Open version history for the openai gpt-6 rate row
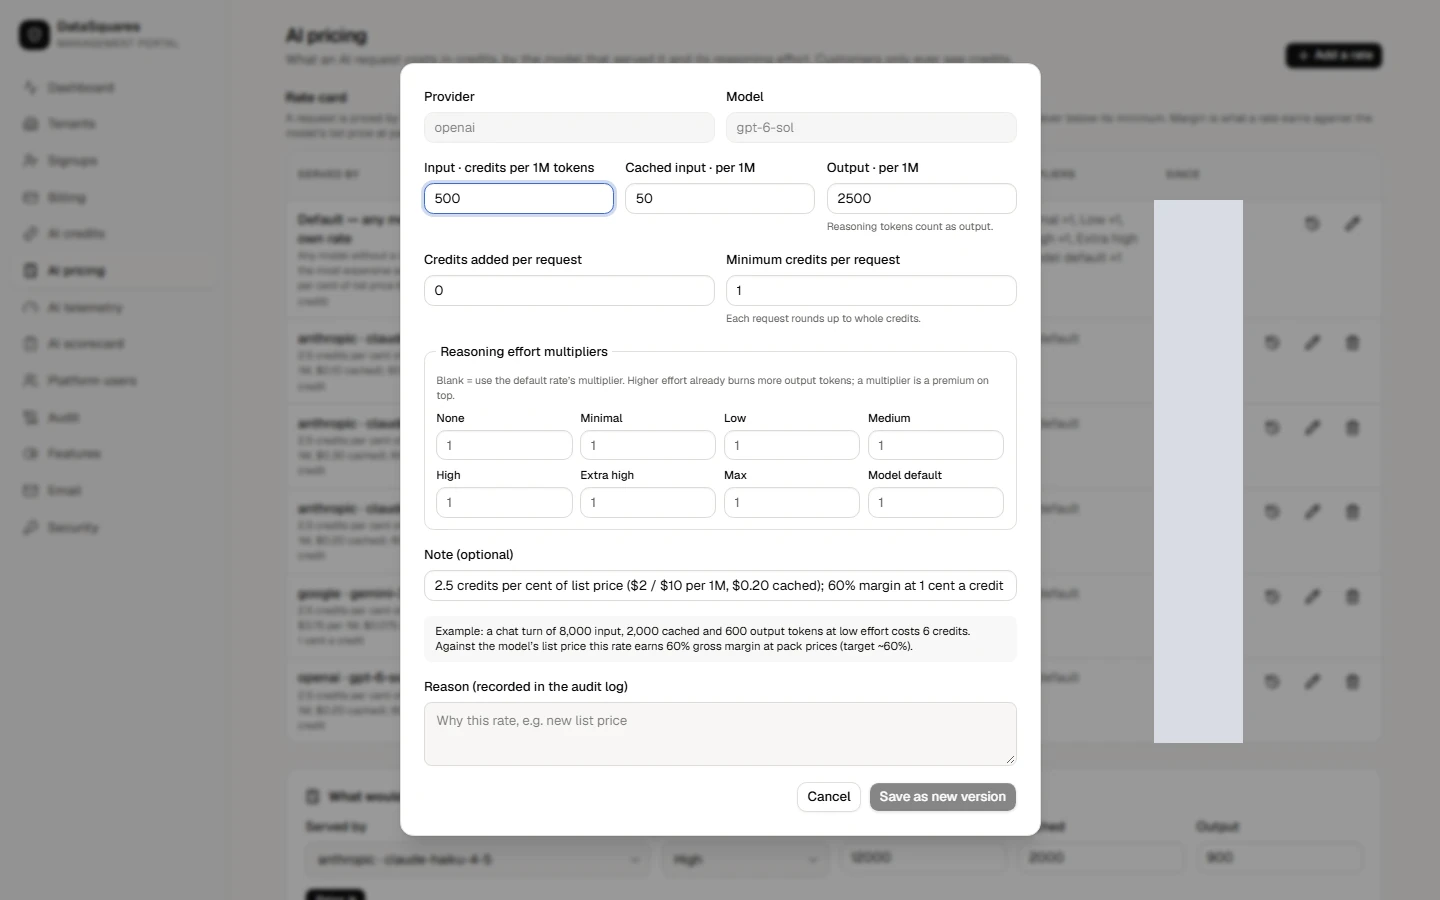This screenshot has height=900, width=1440. click(1272, 682)
